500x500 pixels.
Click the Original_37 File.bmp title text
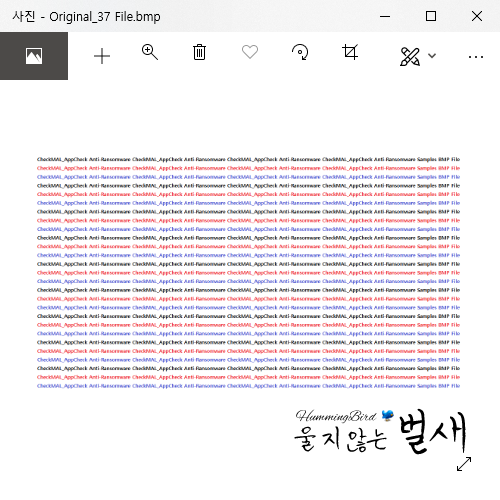tap(105, 17)
